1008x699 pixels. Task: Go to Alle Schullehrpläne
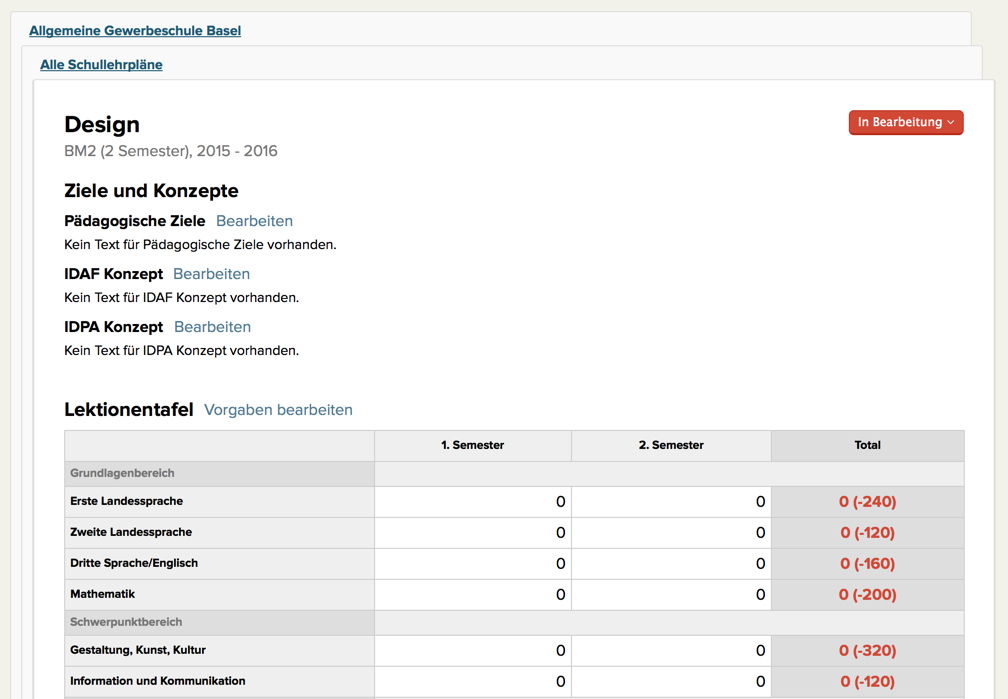pyautogui.click(x=101, y=65)
